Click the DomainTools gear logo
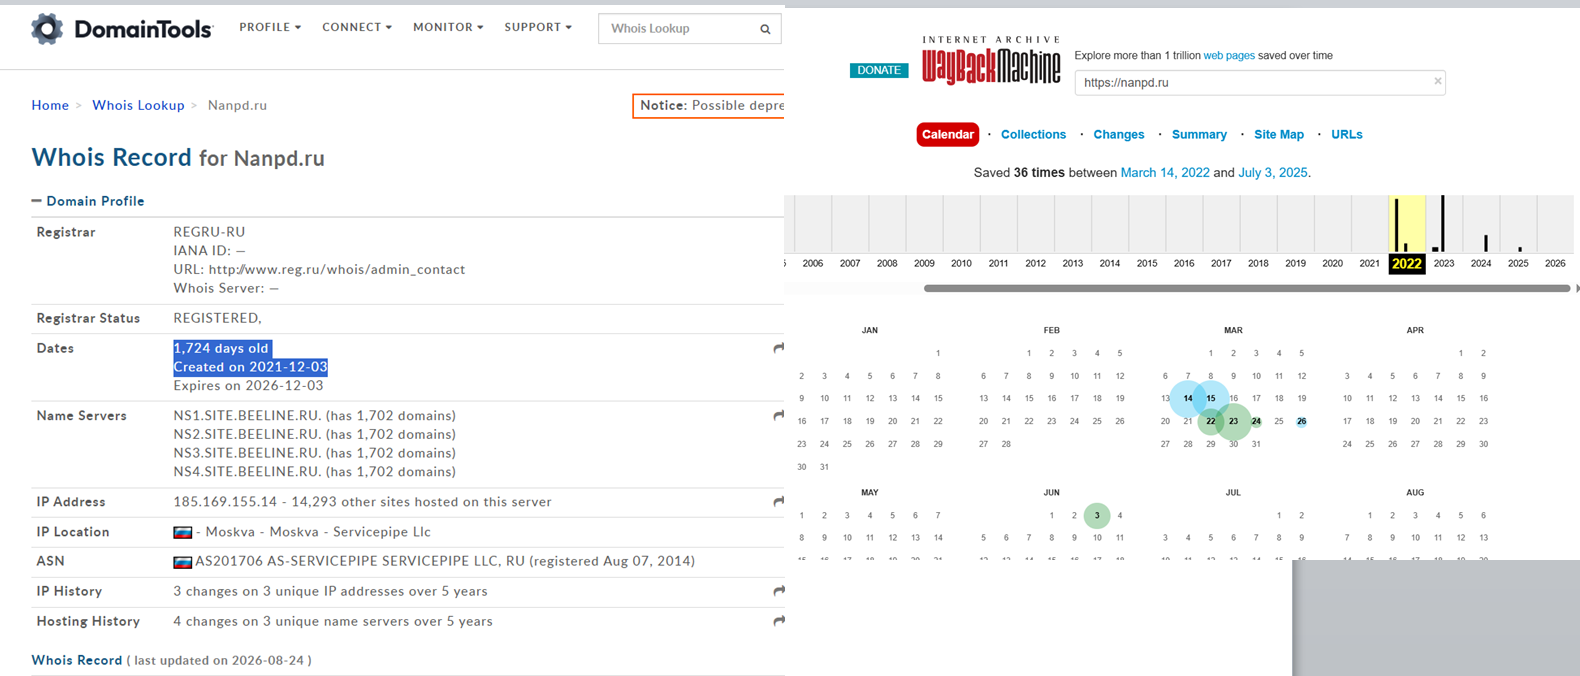The height and width of the screenshot is (676, 1580). [x=47, y=29]
